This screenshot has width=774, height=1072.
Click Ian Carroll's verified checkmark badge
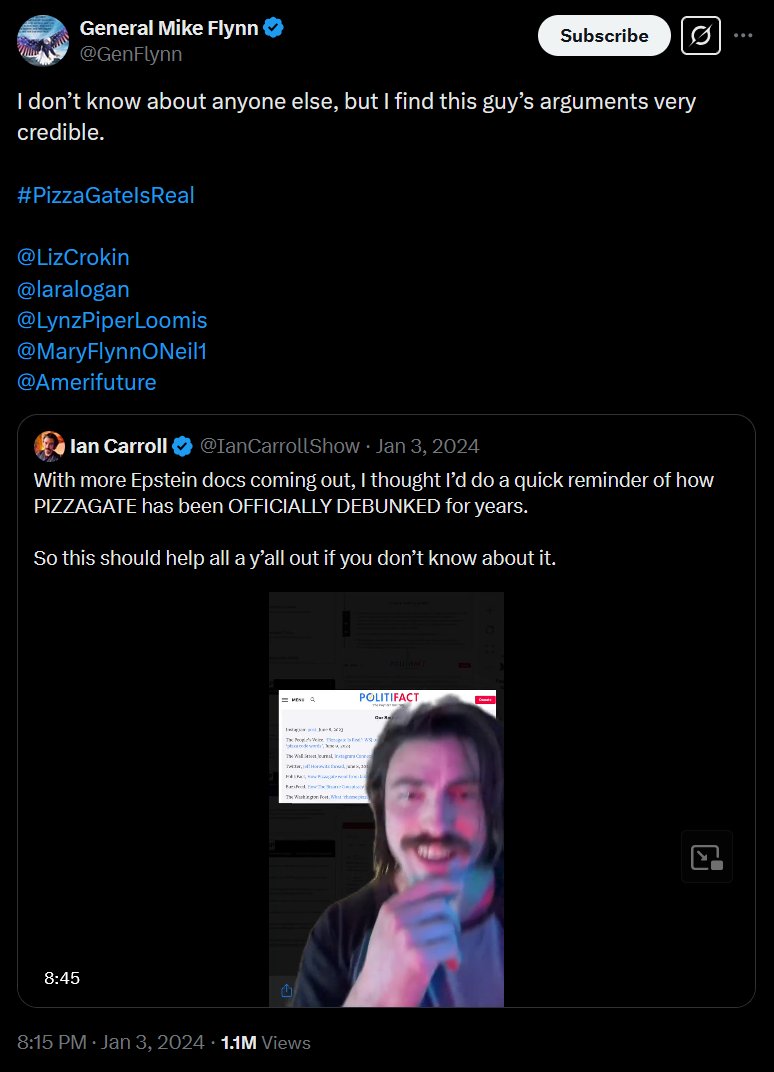click(x=183, y=445)
